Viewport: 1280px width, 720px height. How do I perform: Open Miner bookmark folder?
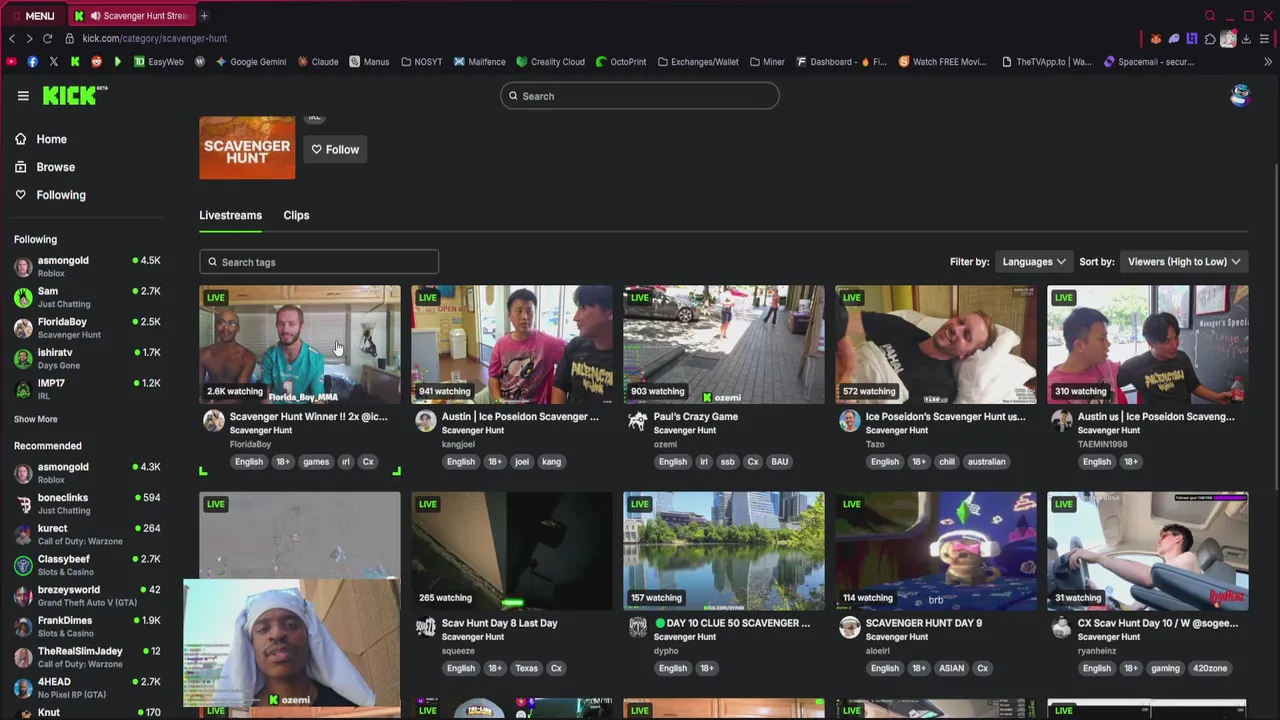click(x=767, y=62)
